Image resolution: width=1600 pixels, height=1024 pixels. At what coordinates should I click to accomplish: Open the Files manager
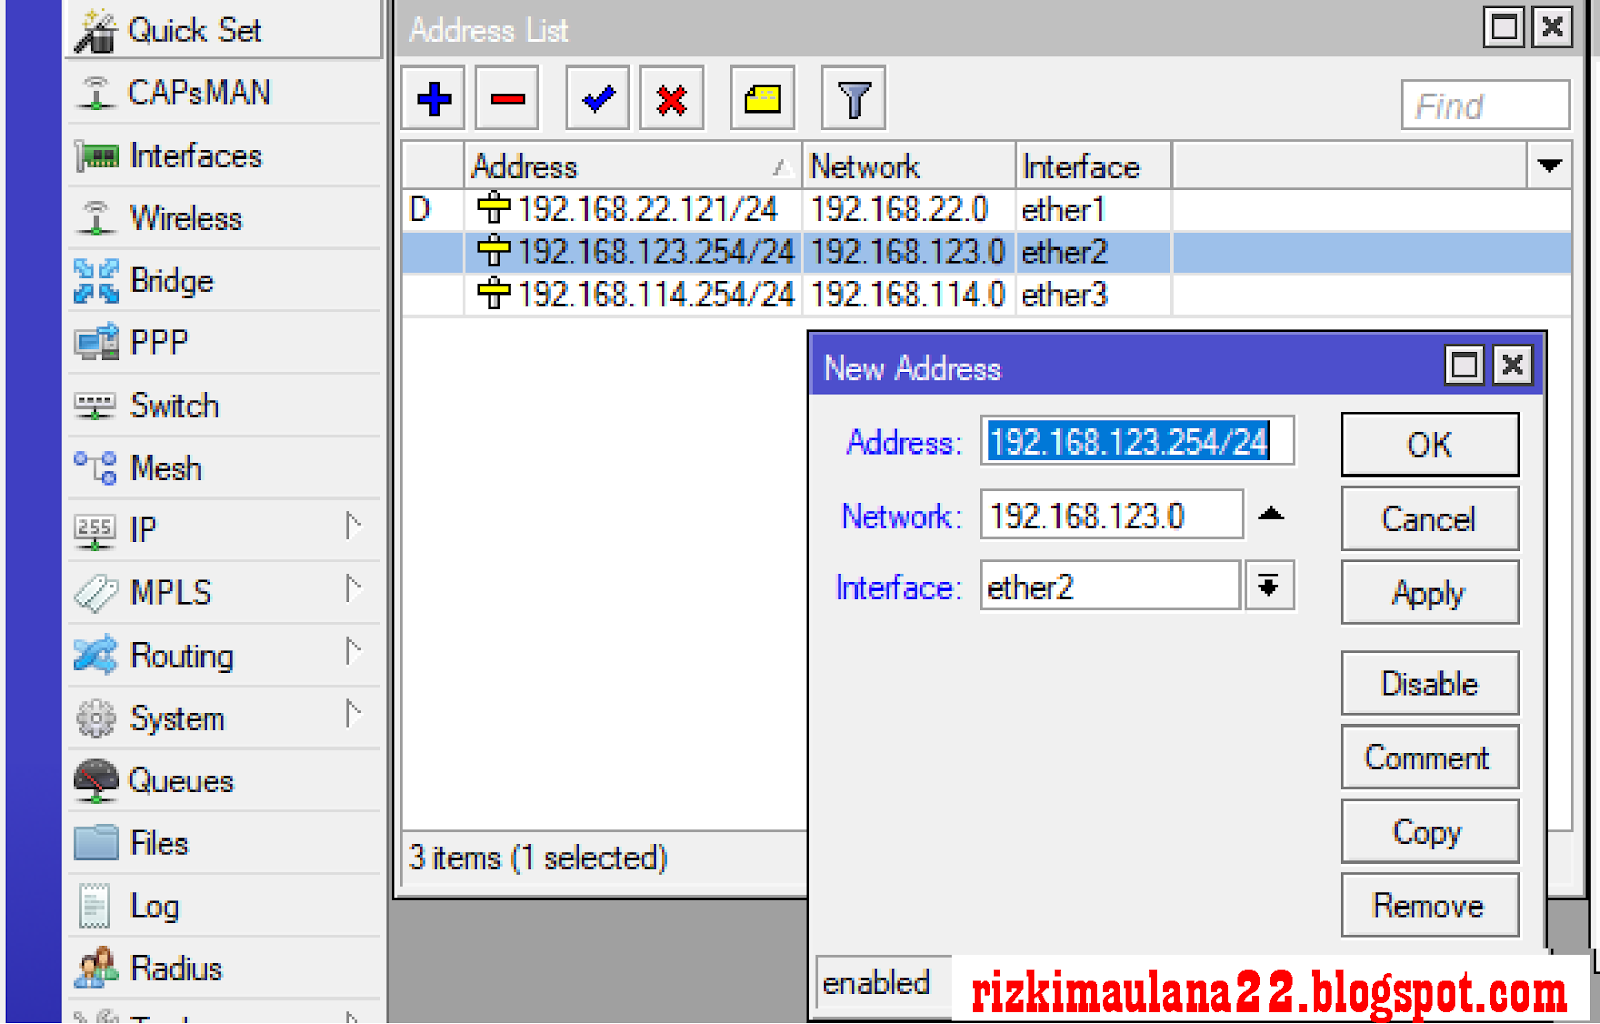(158, 843)
